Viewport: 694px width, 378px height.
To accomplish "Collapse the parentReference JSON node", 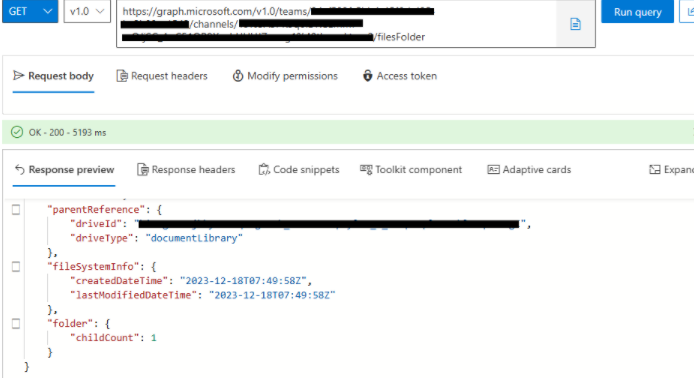I will point(16,210).
